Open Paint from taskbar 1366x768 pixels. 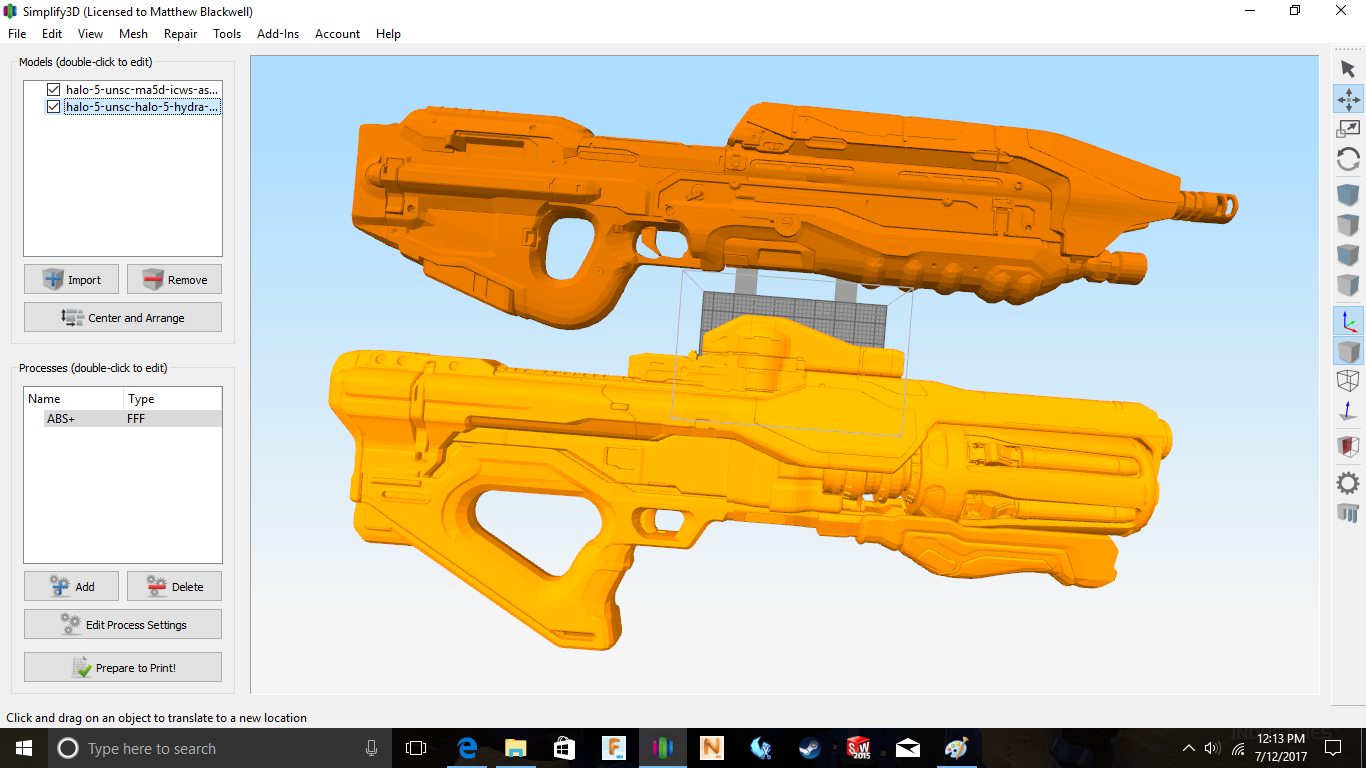pyautogui.click(x=956, y=748)
